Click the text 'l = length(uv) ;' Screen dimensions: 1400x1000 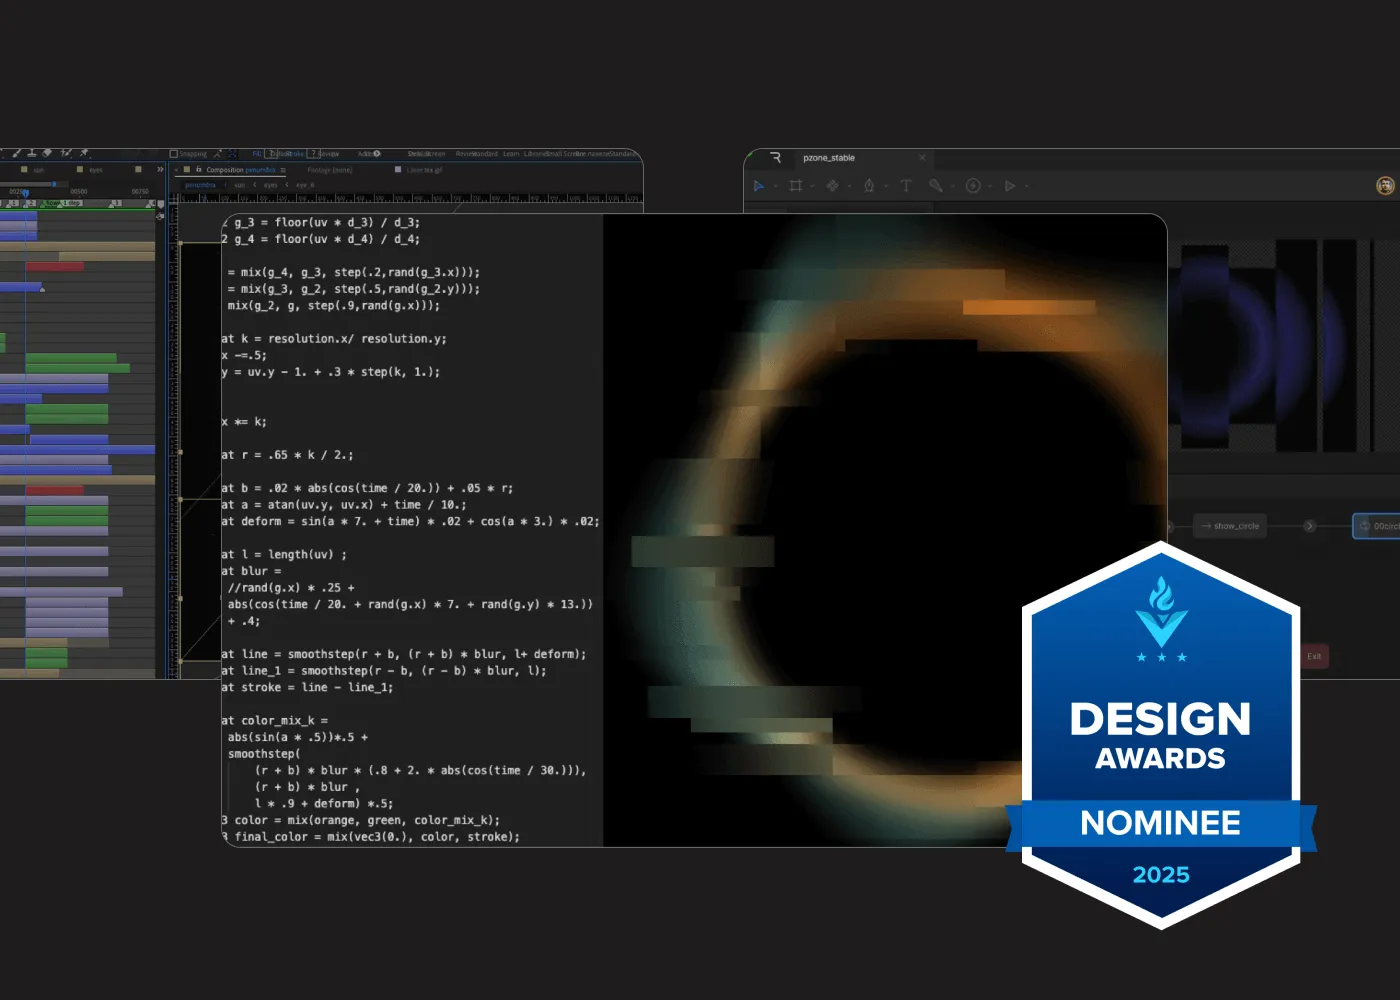pos(294,554)
